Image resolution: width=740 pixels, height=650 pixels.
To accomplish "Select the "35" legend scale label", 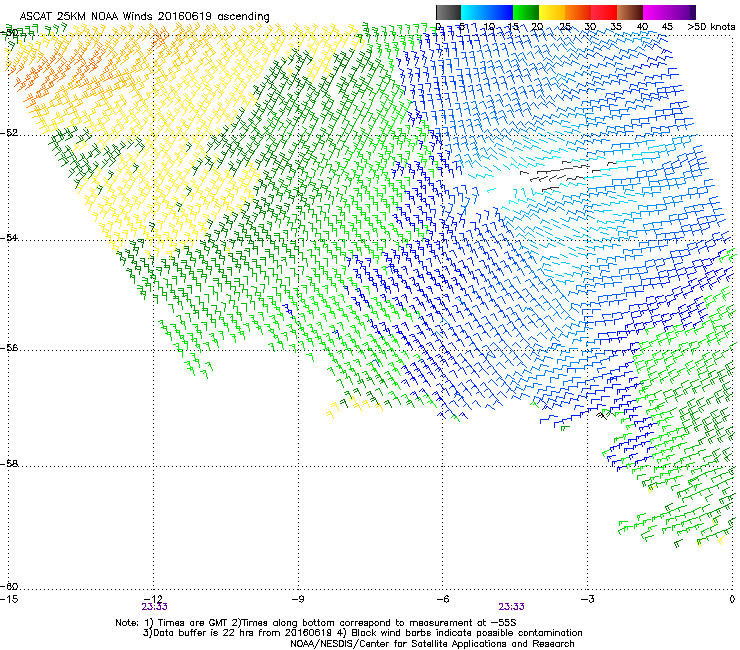I will coord(616,27).
